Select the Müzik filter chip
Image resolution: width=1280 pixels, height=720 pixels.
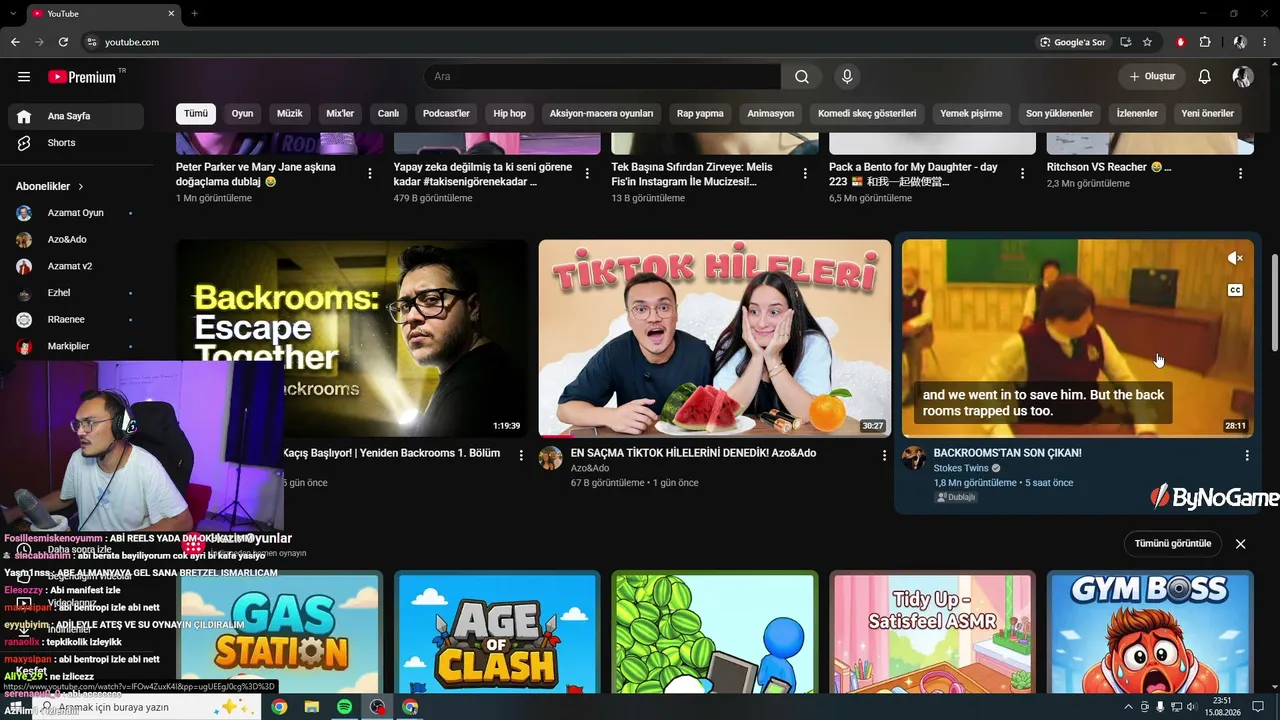[x=290, y=113]
